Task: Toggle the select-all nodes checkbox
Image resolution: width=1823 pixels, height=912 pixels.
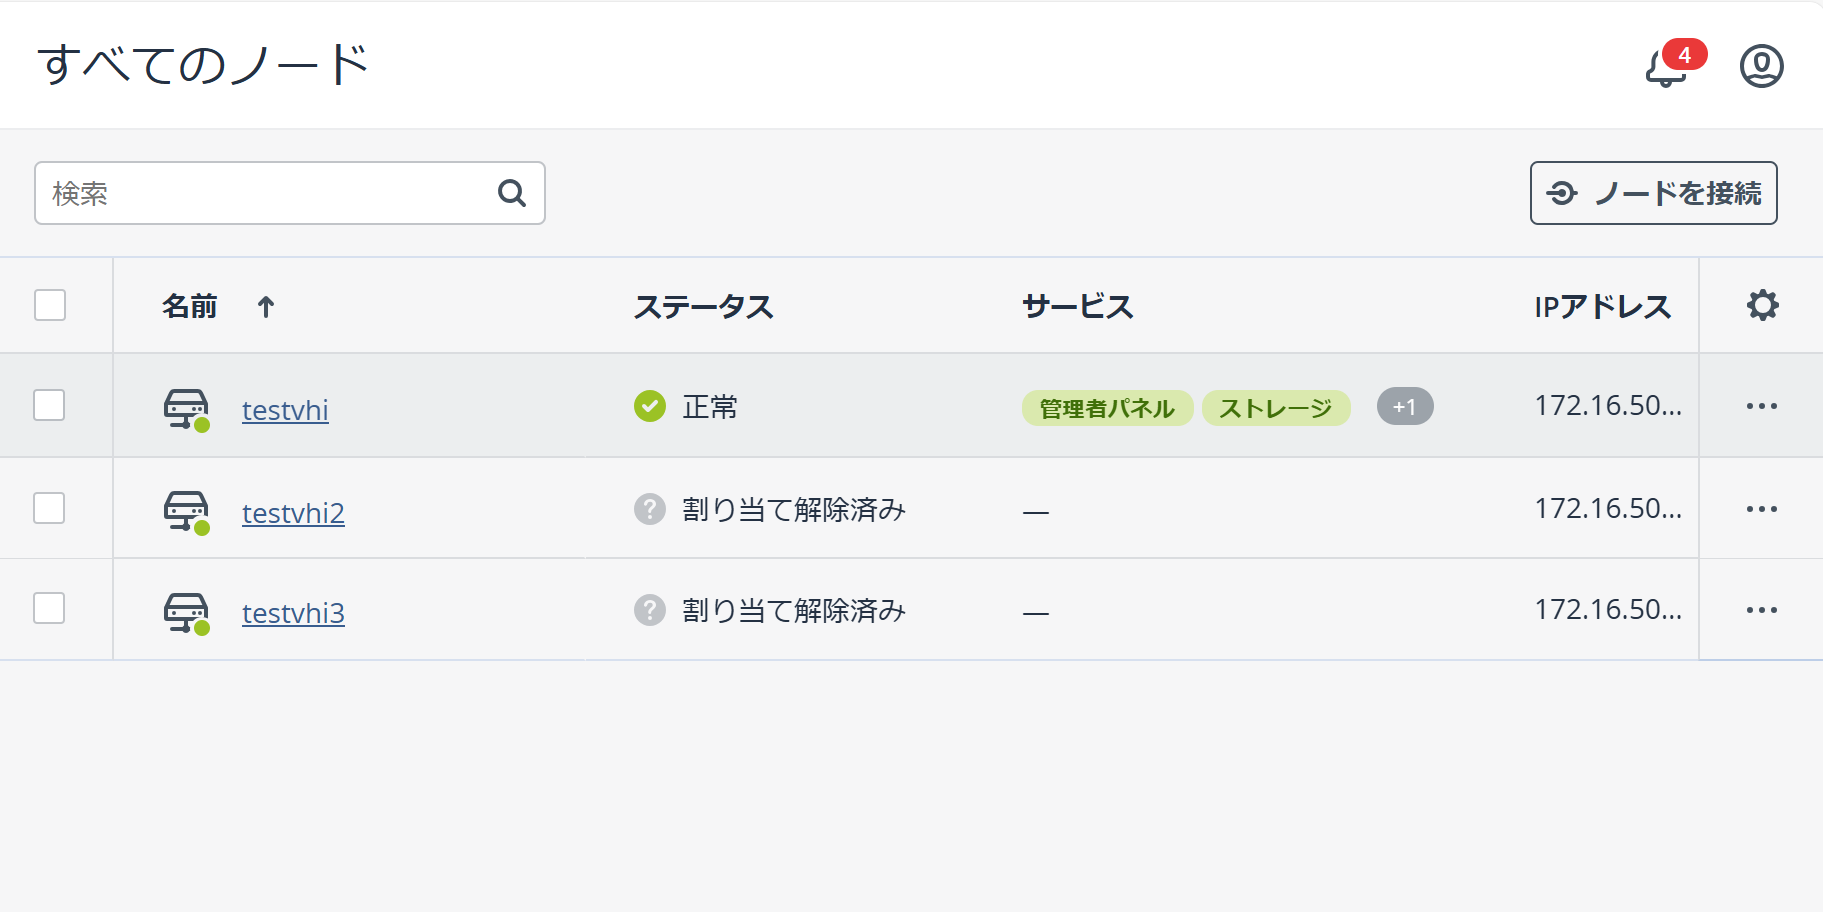Action: 50,305
